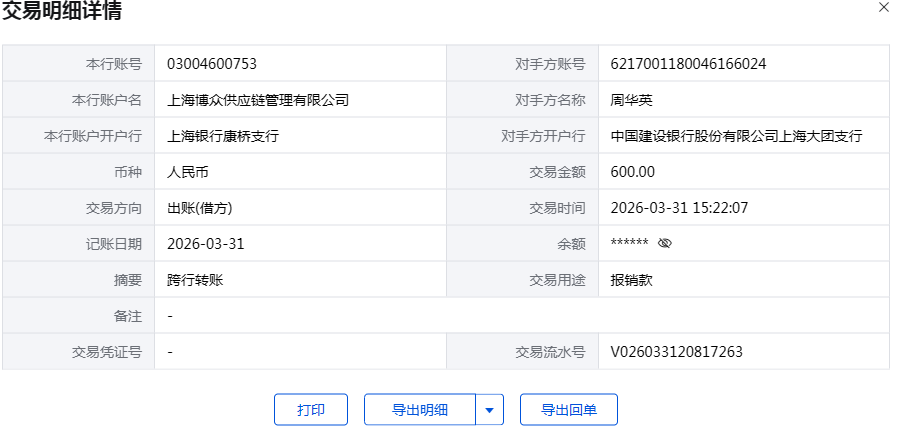The width and height of the screenshot is (899, 445).
Task: Click the 打印 button
Action: coord(311,410)
